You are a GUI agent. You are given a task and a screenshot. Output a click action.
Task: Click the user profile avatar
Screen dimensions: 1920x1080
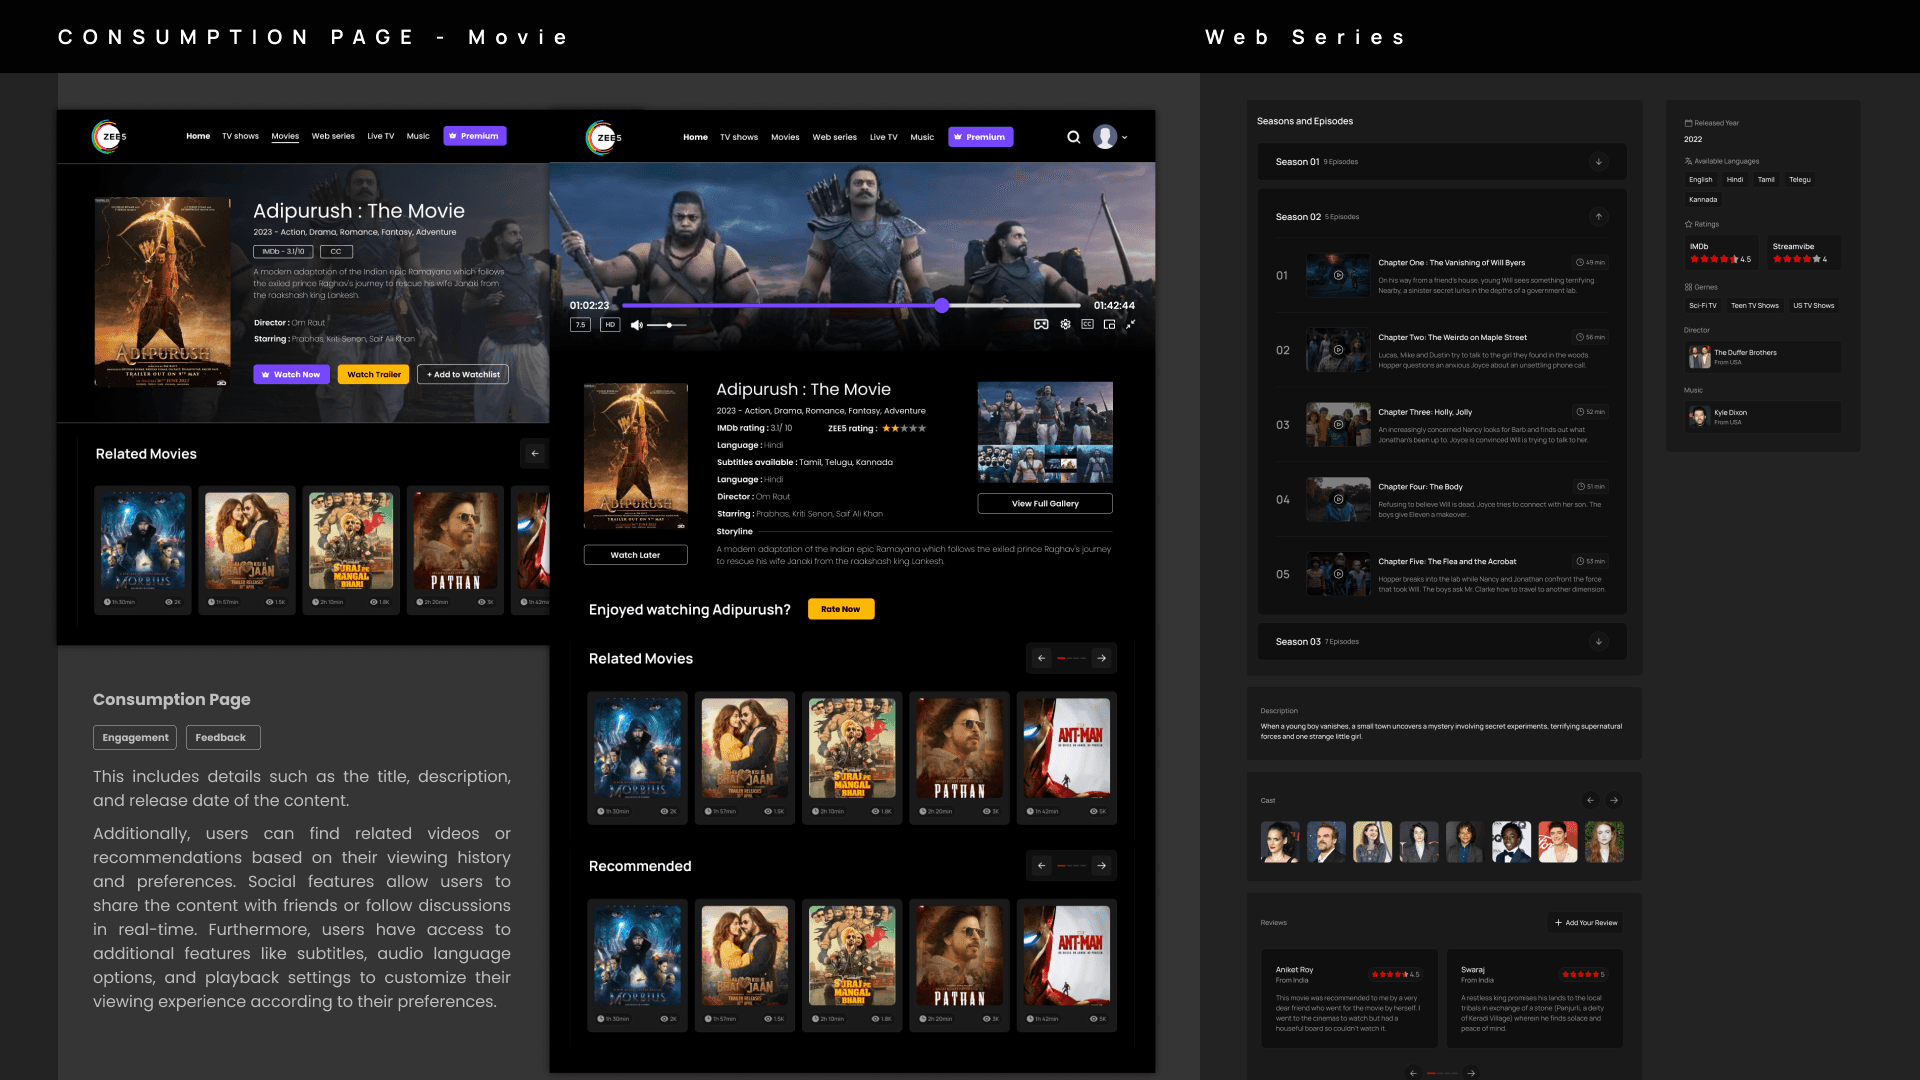click(x=1105, y=137)
